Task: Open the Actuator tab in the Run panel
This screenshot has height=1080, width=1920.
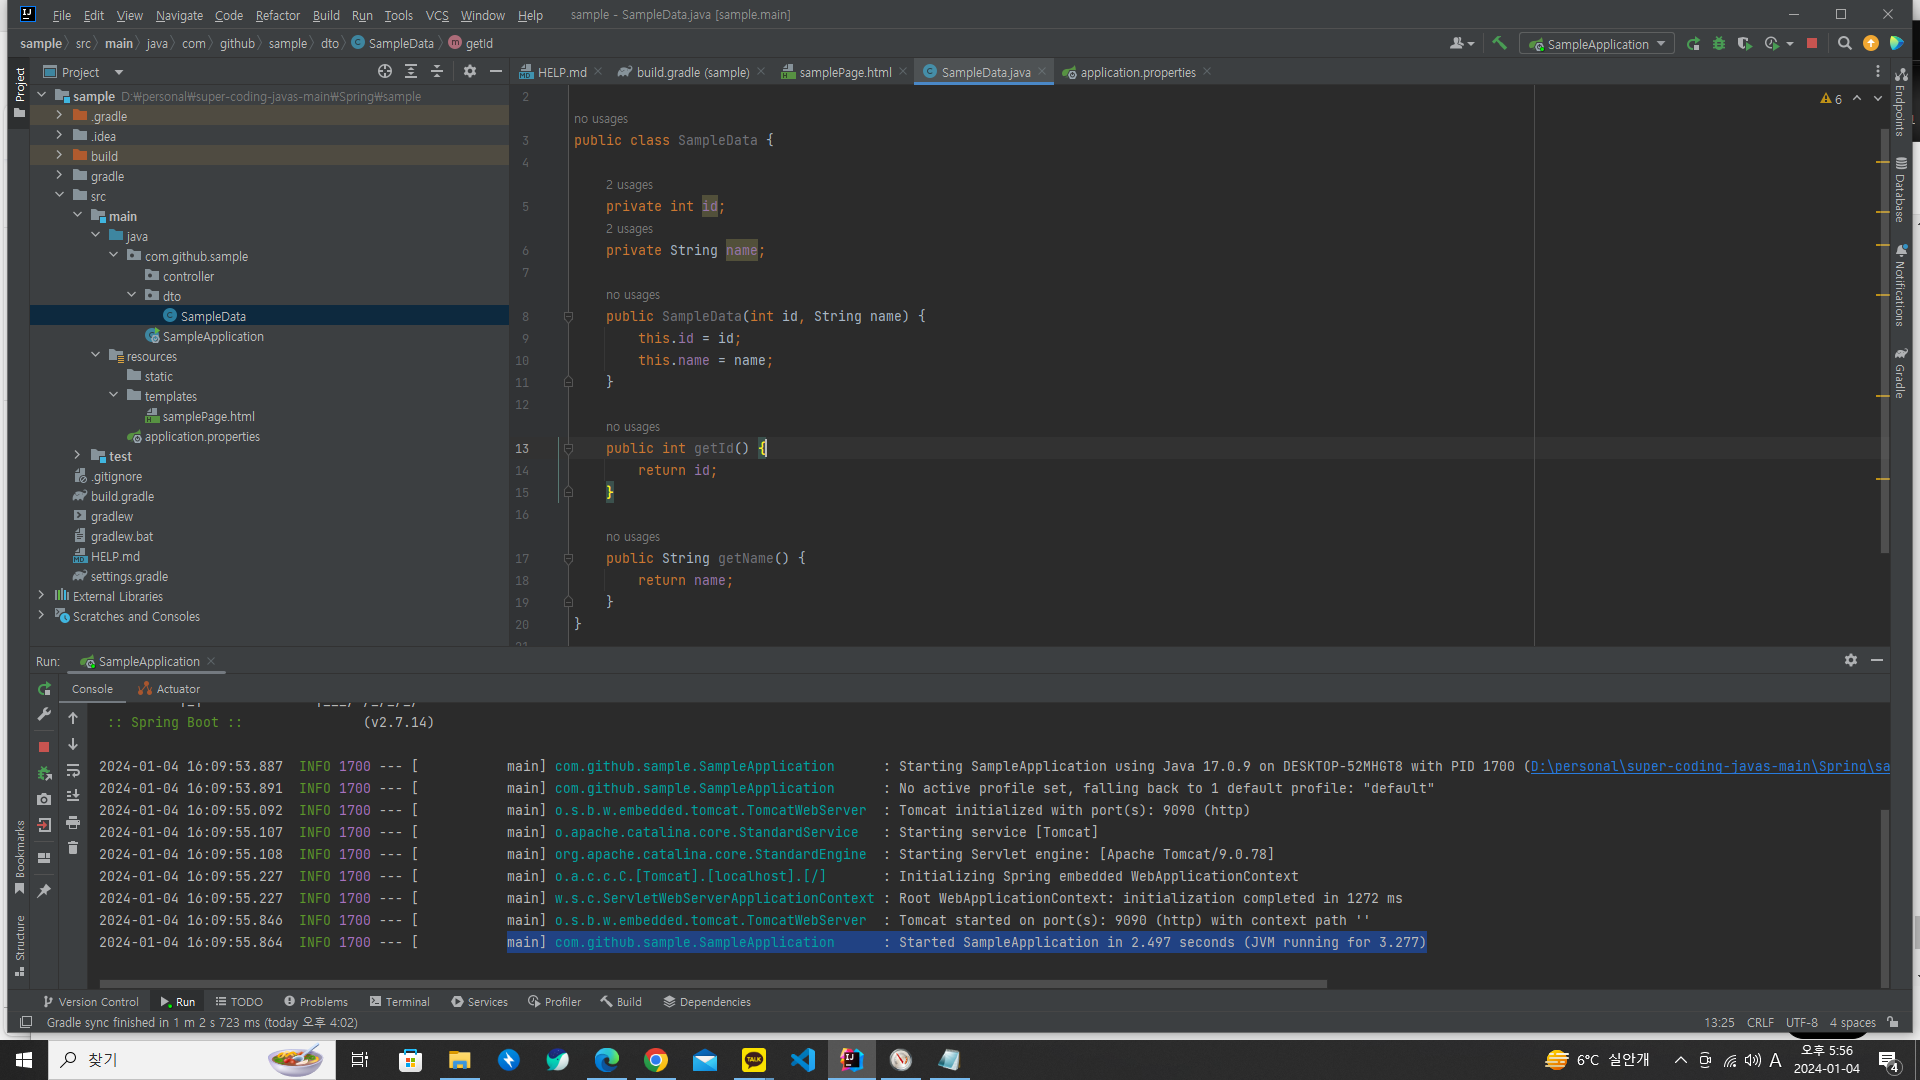Action: pyautogui.click(x=169, y=689)
